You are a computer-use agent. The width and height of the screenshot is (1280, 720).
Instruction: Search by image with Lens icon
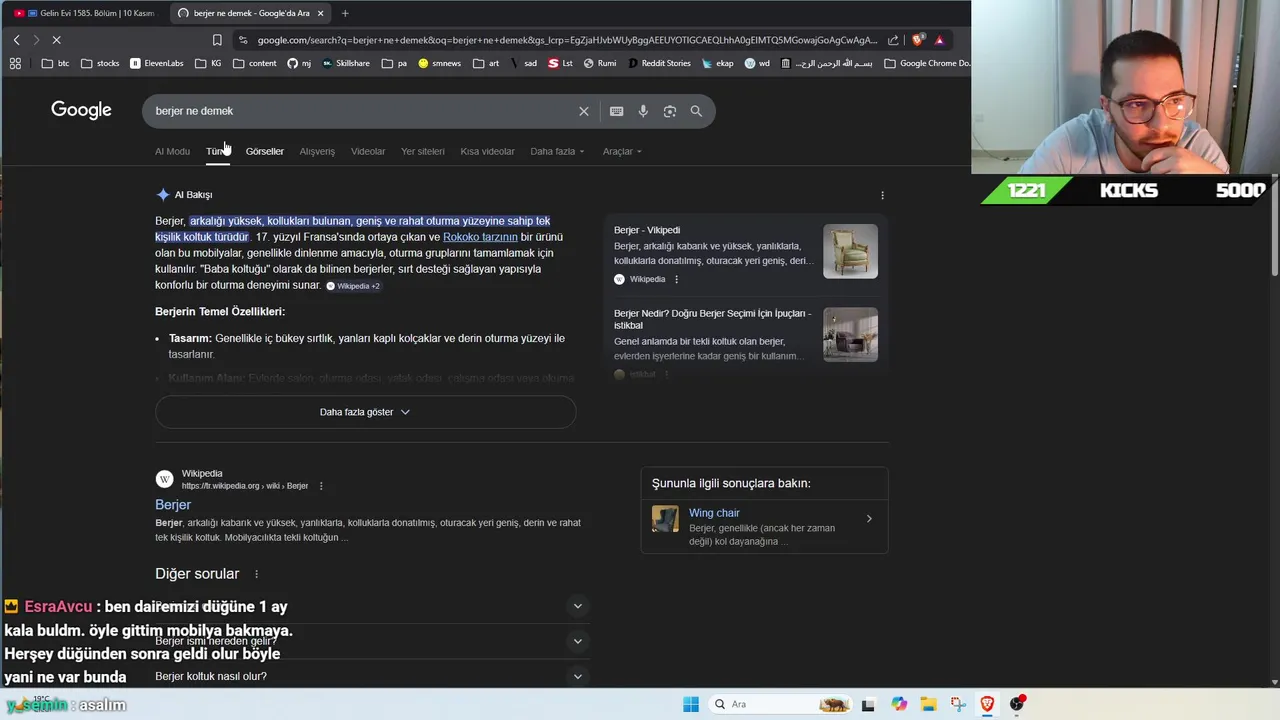[670, 111]
